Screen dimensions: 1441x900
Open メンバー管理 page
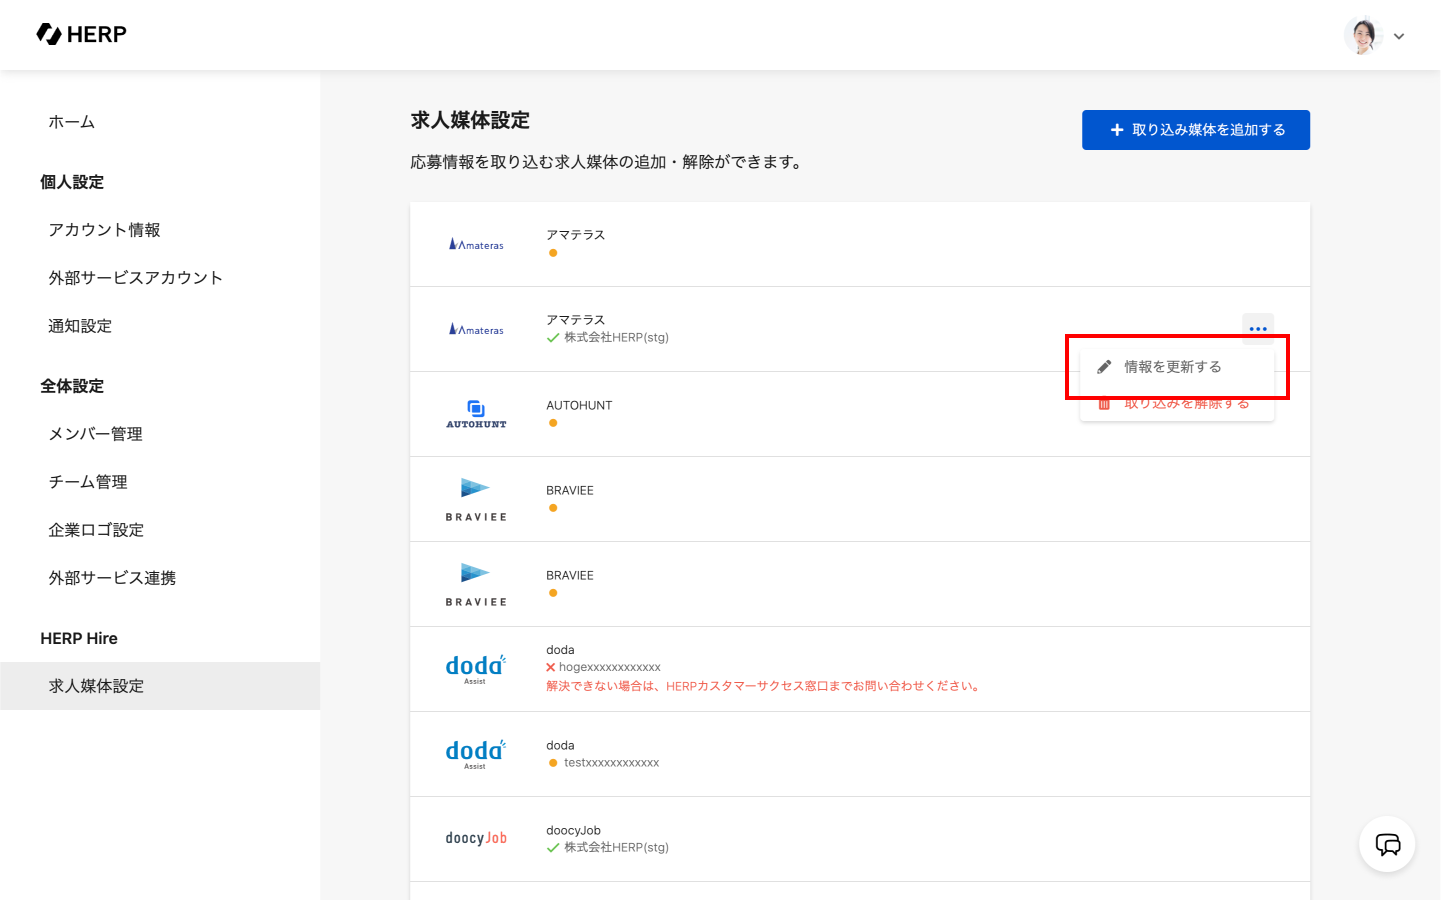[95, 434]
